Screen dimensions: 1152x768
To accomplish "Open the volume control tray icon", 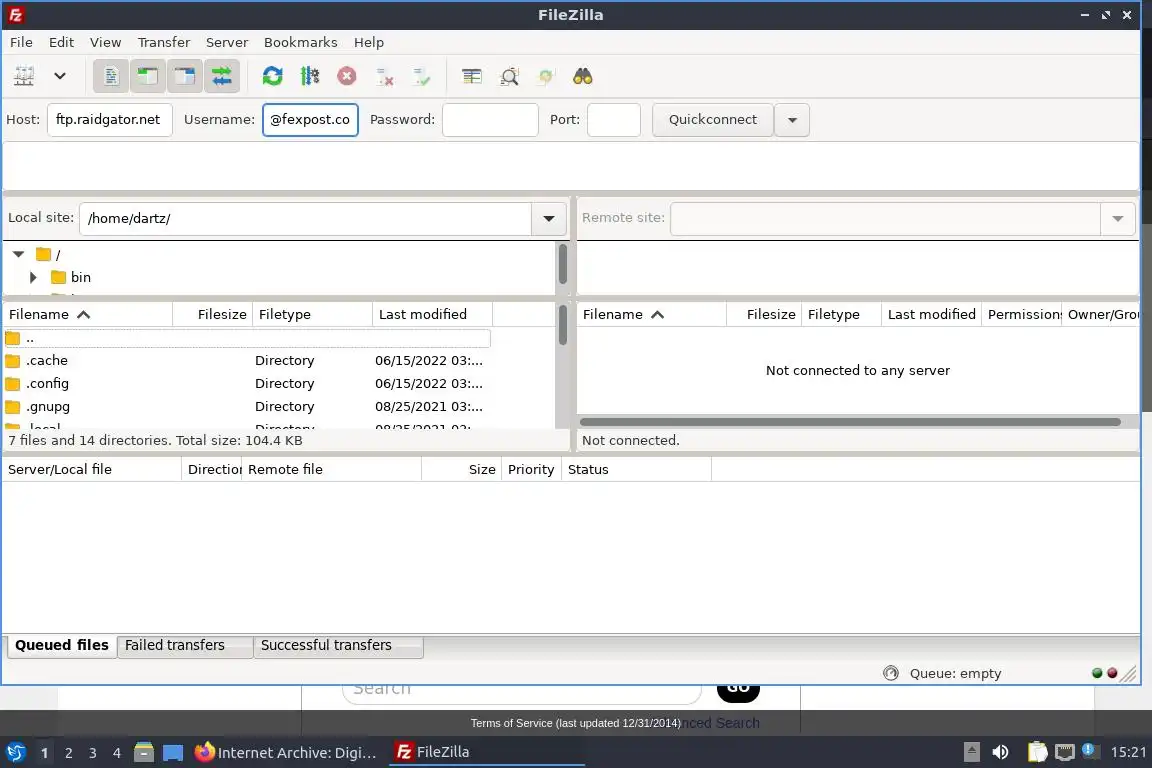I will tap(1000, 752).
